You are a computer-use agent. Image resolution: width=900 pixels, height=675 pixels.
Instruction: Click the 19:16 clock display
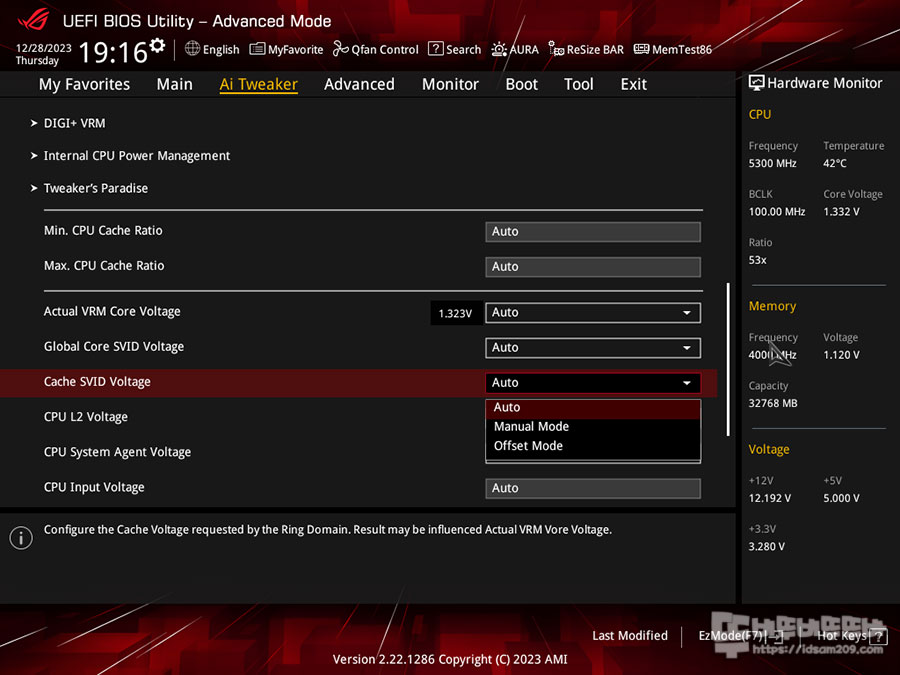(x=113, y=52)
